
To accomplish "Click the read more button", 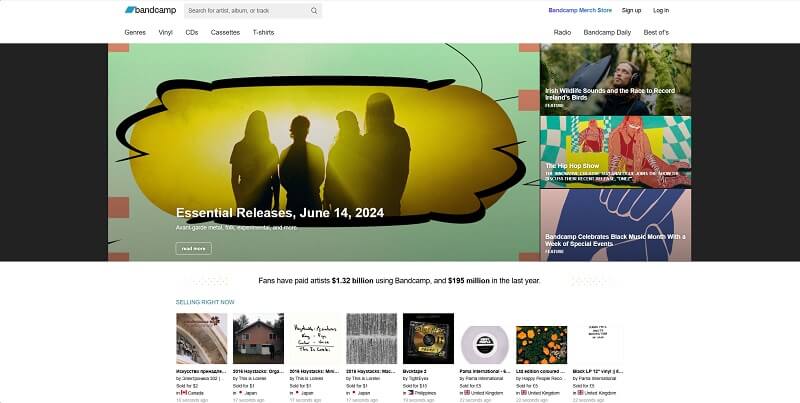I will point(193,248).
